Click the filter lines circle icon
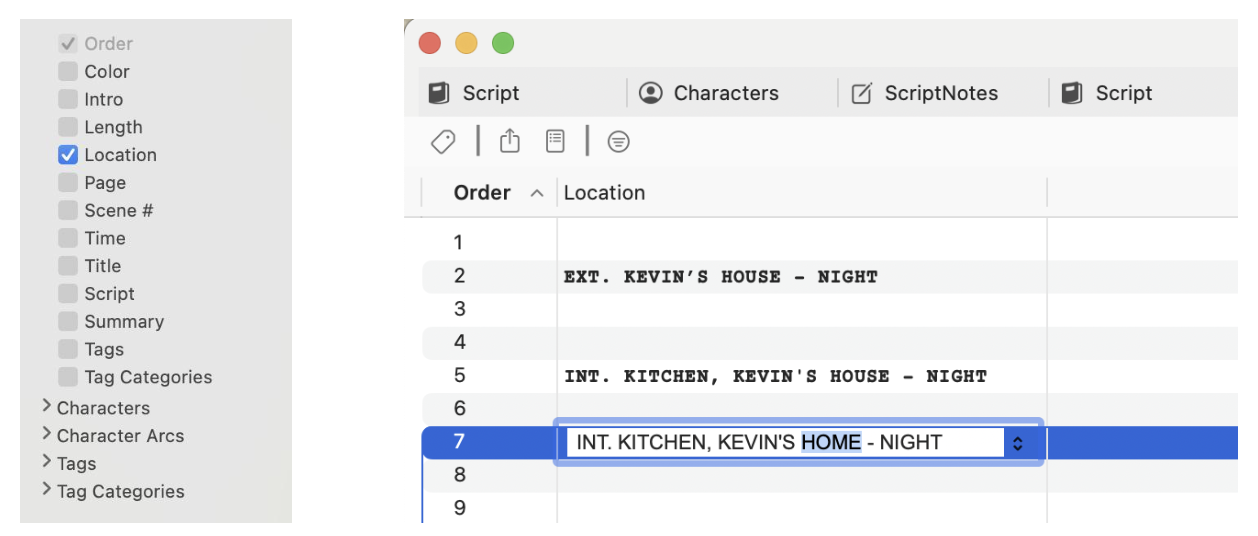 [619, 142]
